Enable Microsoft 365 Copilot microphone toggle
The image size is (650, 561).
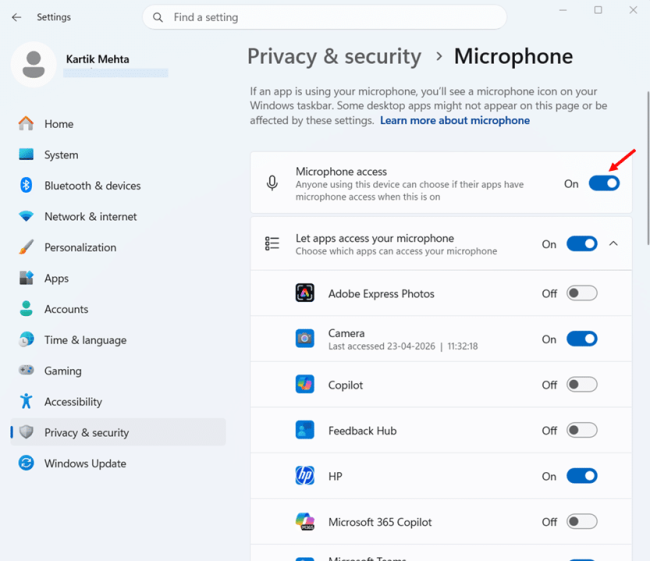tap(582, 521)
